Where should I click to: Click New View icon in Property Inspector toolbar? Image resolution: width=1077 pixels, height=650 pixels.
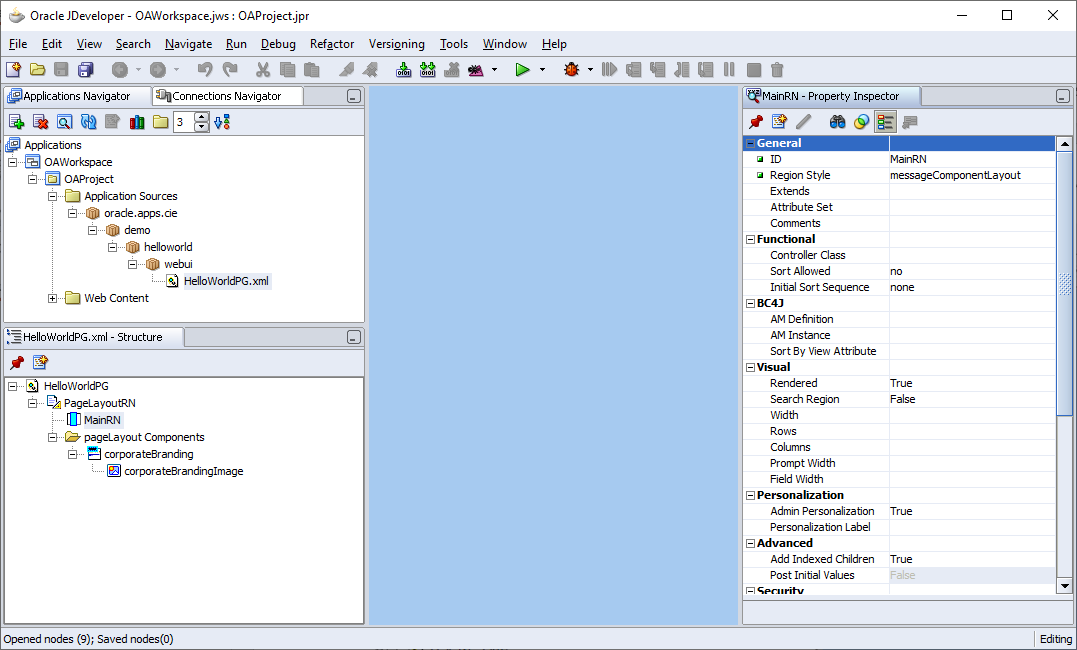(x=780, y=122)
